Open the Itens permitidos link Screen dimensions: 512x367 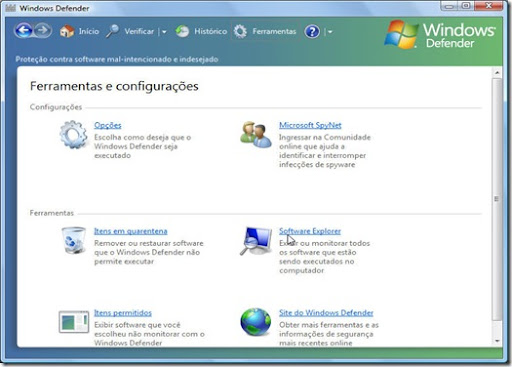click(123, 313)
